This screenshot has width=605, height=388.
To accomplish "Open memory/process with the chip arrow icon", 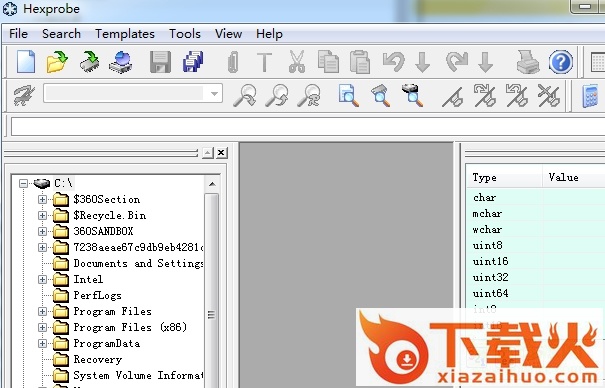I will [x=89, y=62].
